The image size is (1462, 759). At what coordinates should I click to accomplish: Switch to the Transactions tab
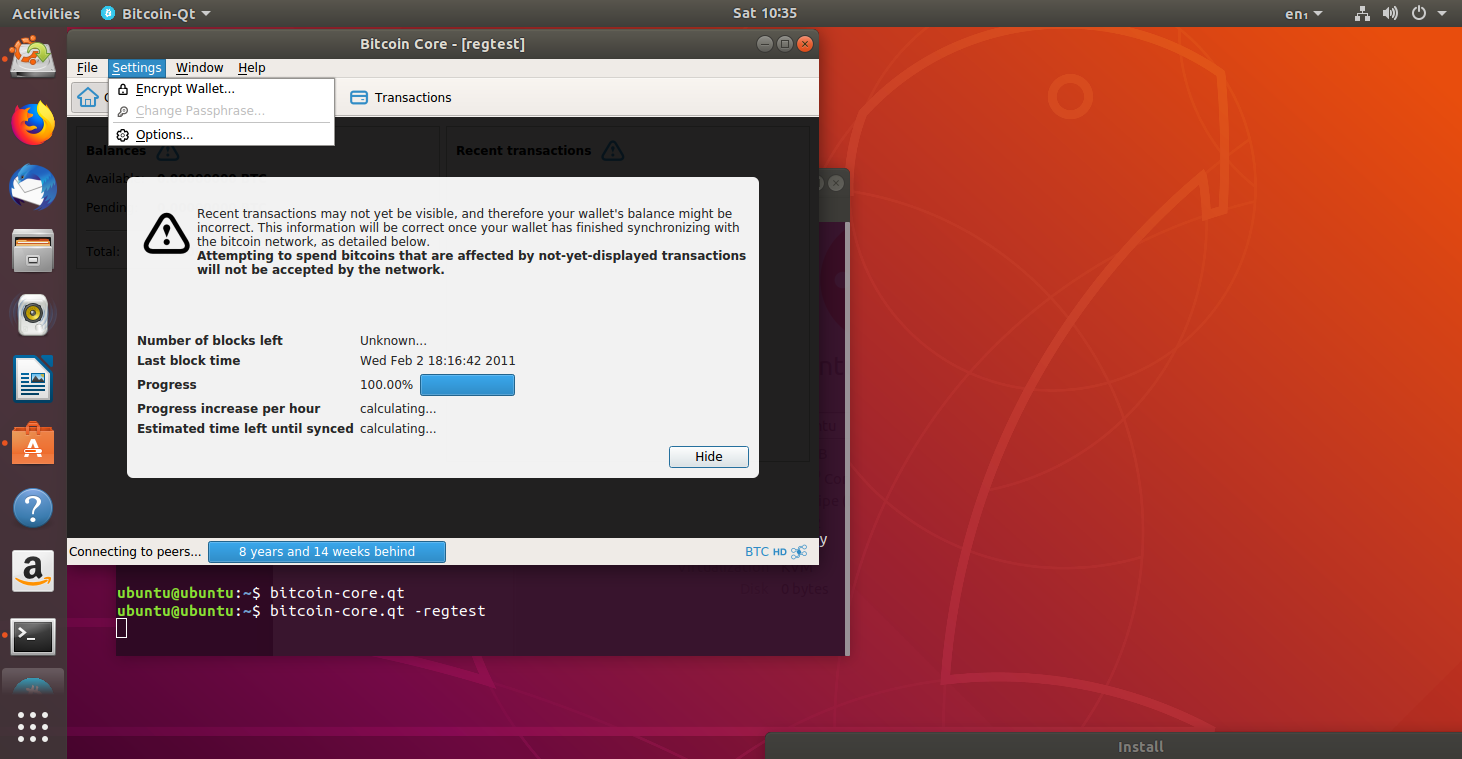(400, 97)
